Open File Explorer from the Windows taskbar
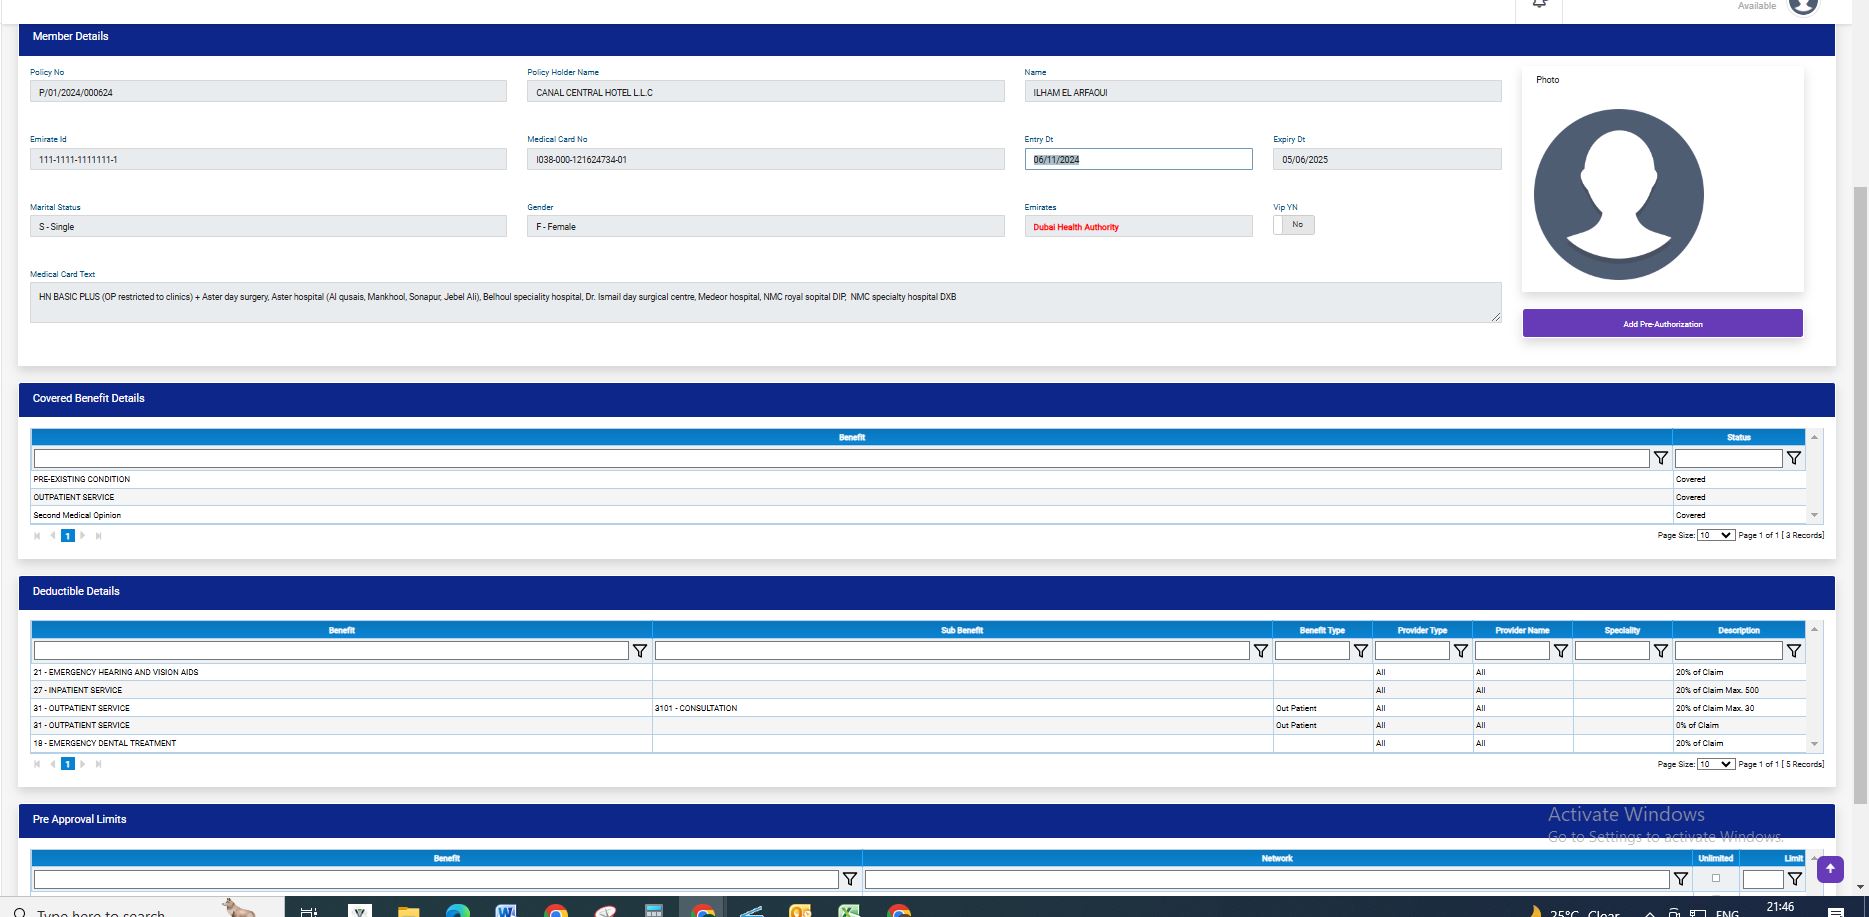The height and width of the screenshot is (917, 1869). [408, 910]
